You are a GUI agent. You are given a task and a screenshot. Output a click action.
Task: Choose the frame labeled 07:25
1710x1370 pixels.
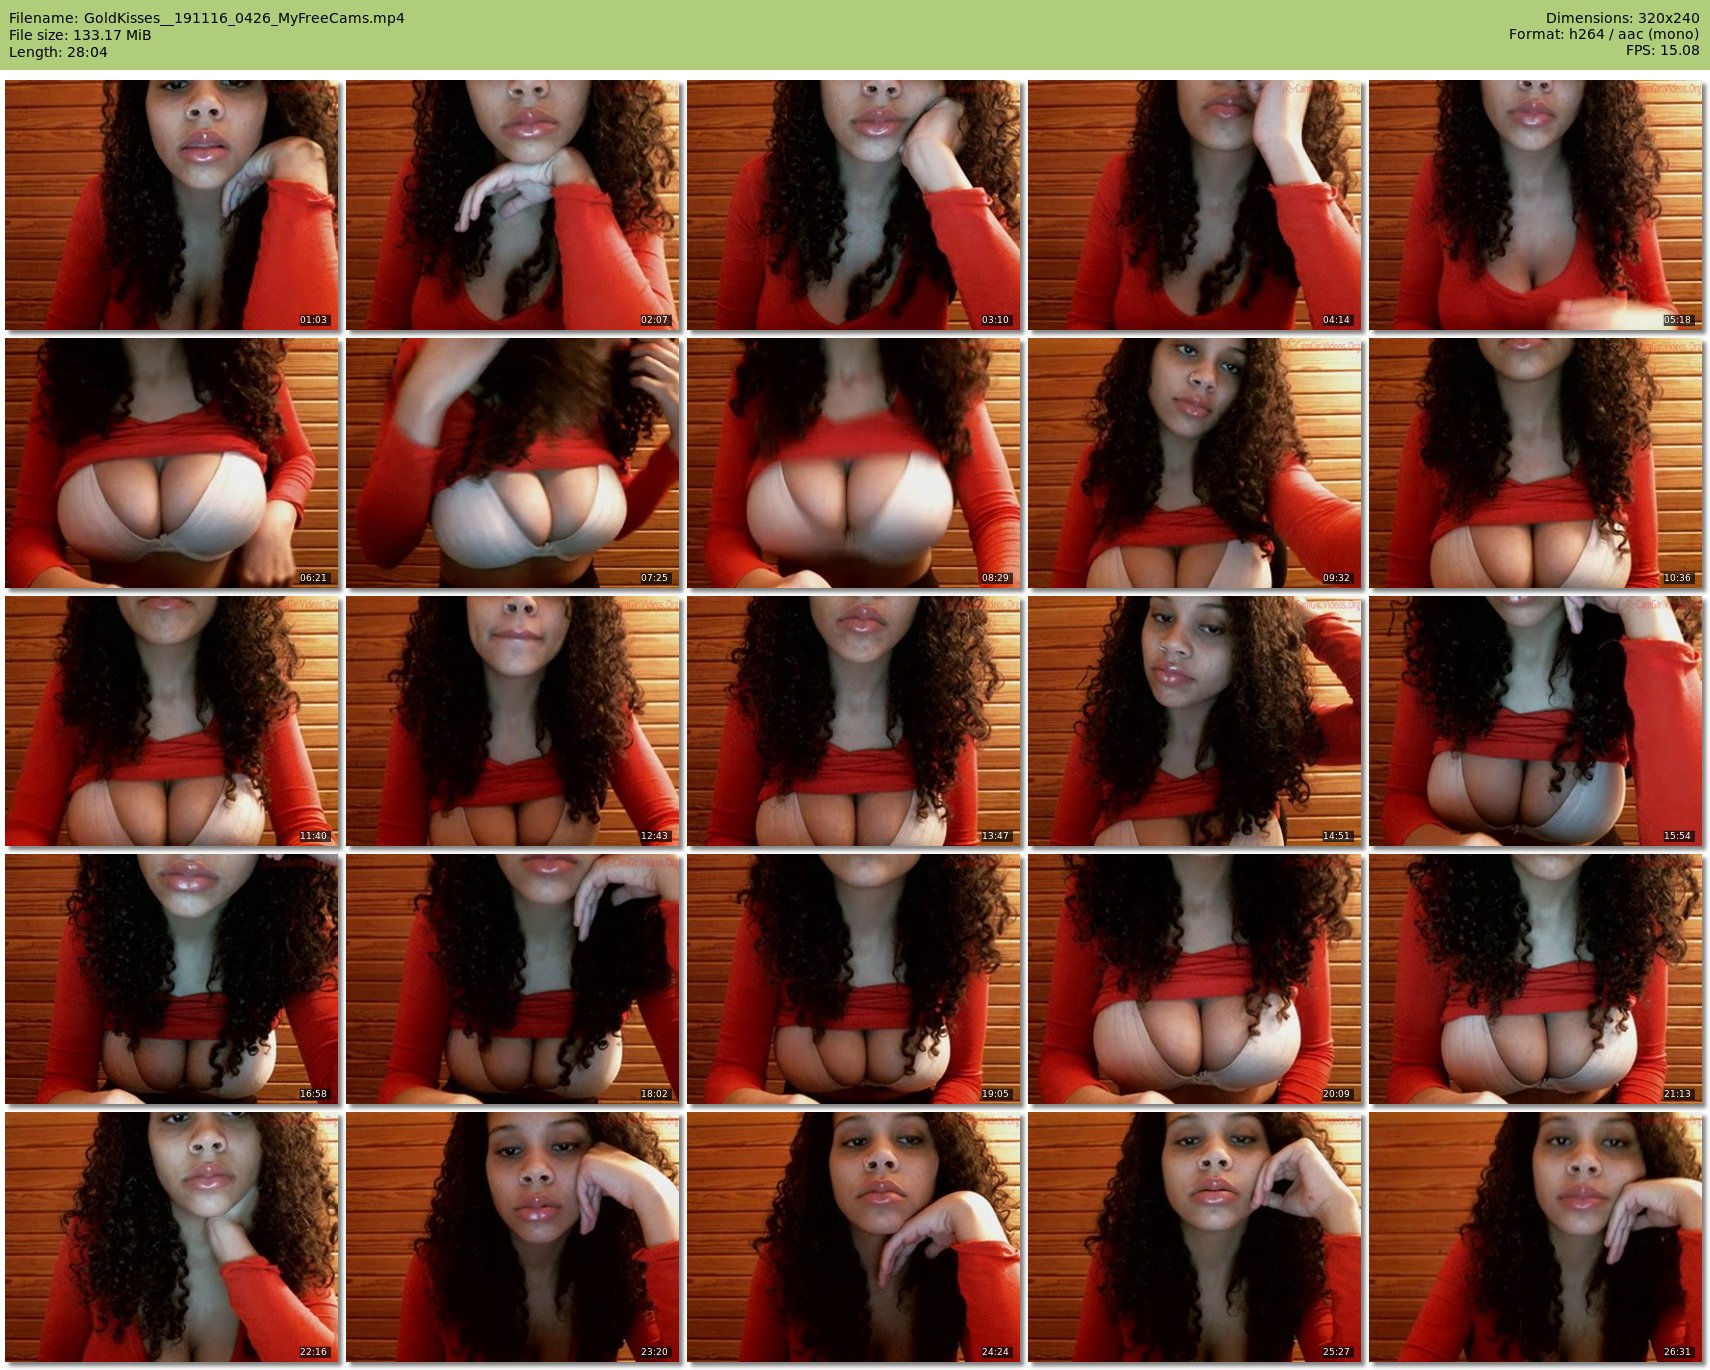coord(513,463)
